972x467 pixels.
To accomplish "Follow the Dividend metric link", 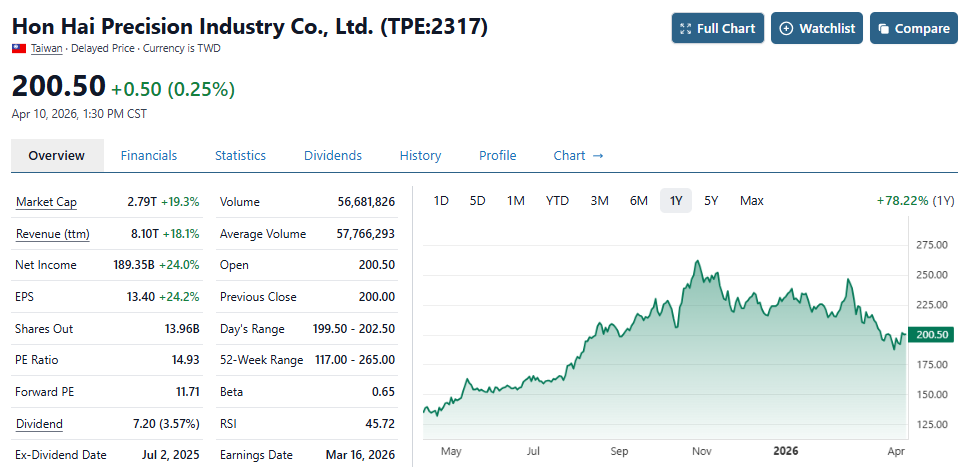I will coord(39,424).
